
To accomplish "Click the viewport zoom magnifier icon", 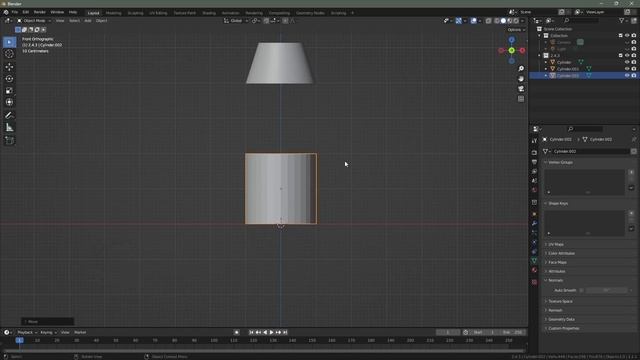I will (521, 69).
